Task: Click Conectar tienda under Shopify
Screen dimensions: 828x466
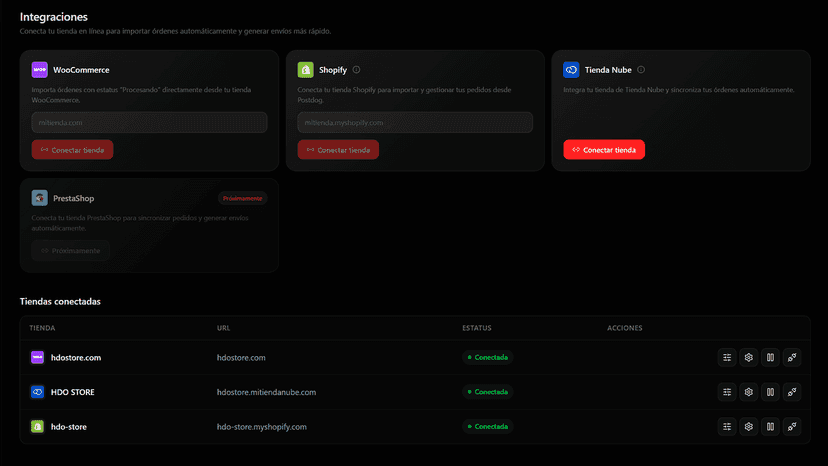Action: click(338, 150)
